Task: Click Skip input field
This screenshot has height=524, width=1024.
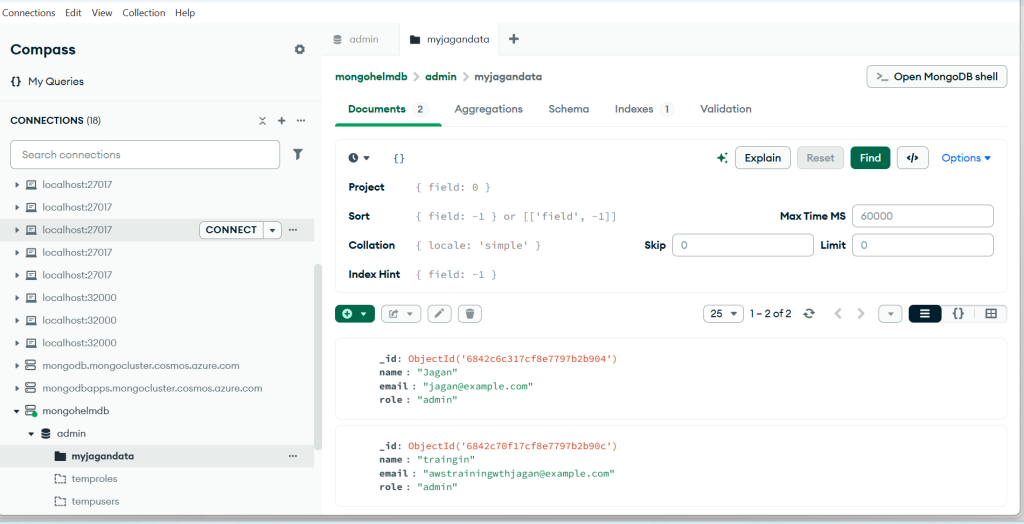Action: point(743,245)
